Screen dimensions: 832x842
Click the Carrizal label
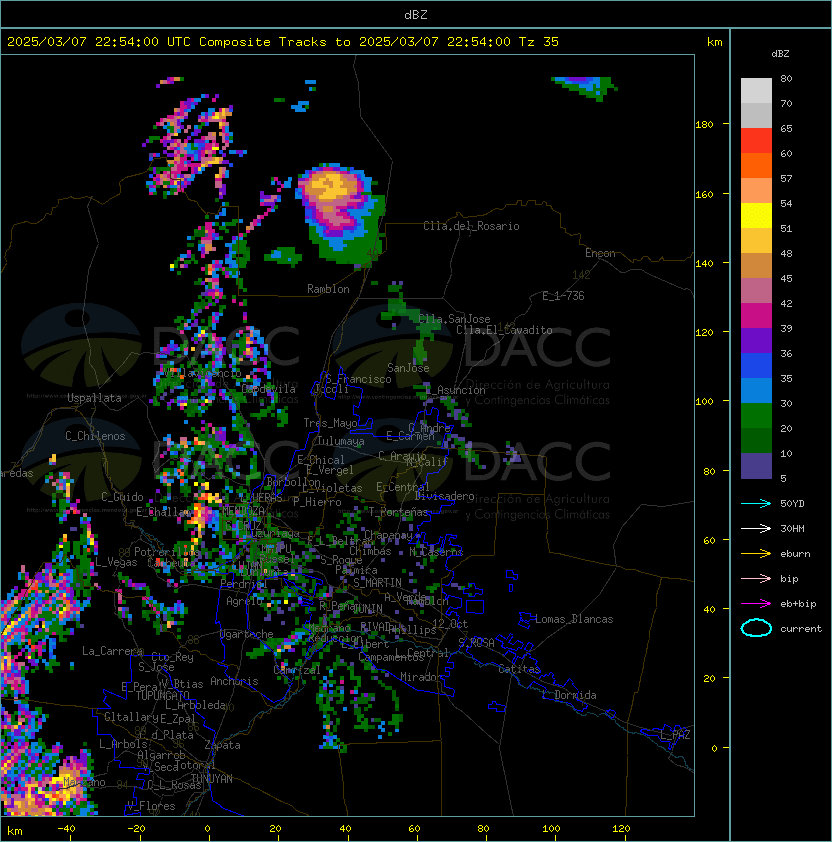(297, 670)
